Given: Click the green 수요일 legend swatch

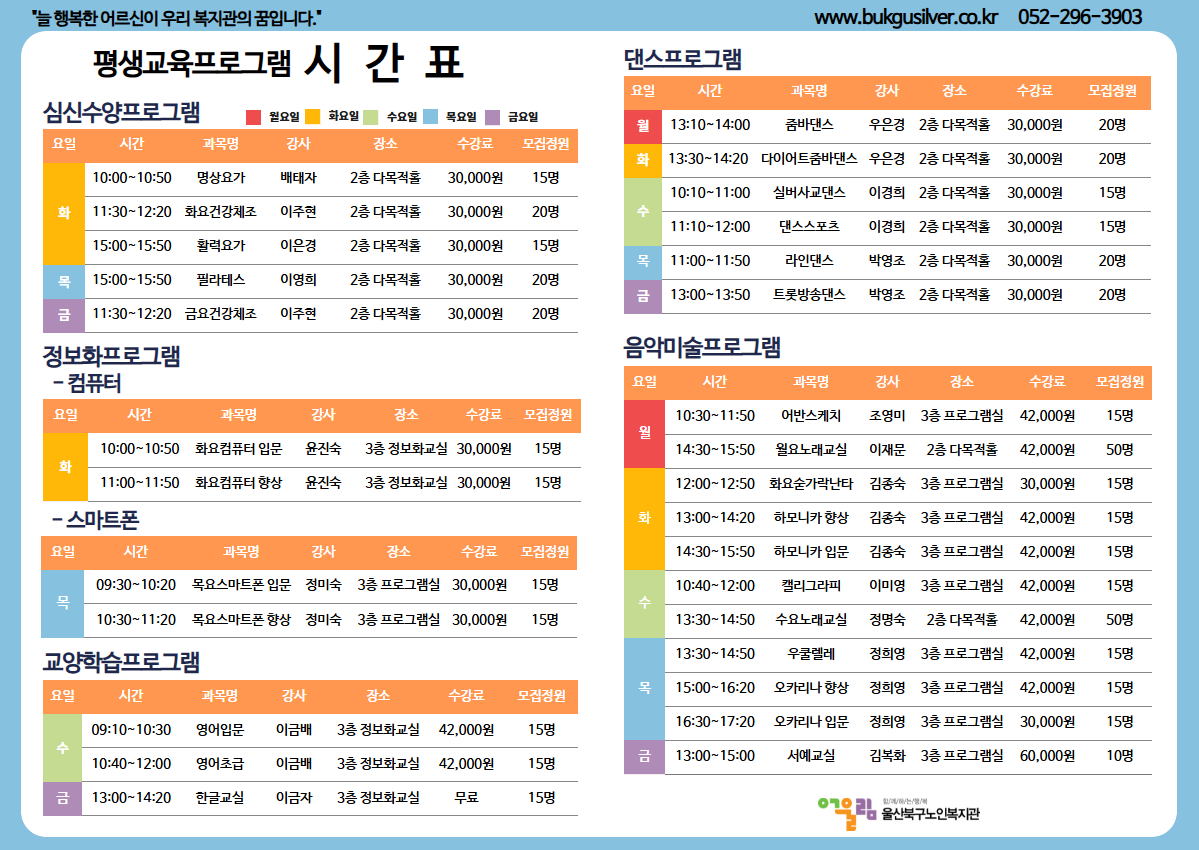Looking at the screenshot, I should (370, 117).
